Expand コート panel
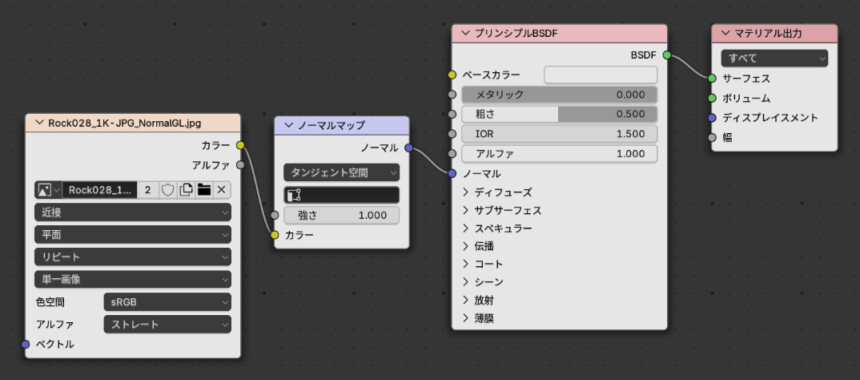Viewport: 860px width, 380px height. (466, 264)
